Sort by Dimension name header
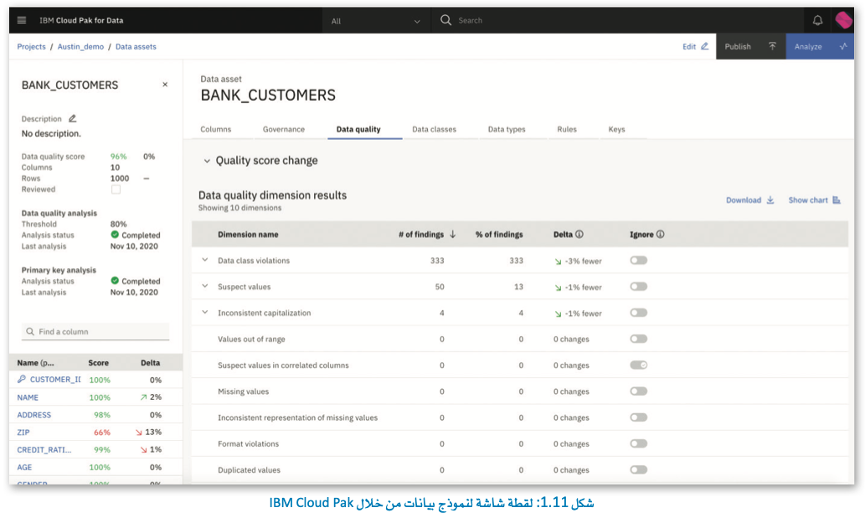The width and height of the screenshot is (866, 518). coord(248,234)
